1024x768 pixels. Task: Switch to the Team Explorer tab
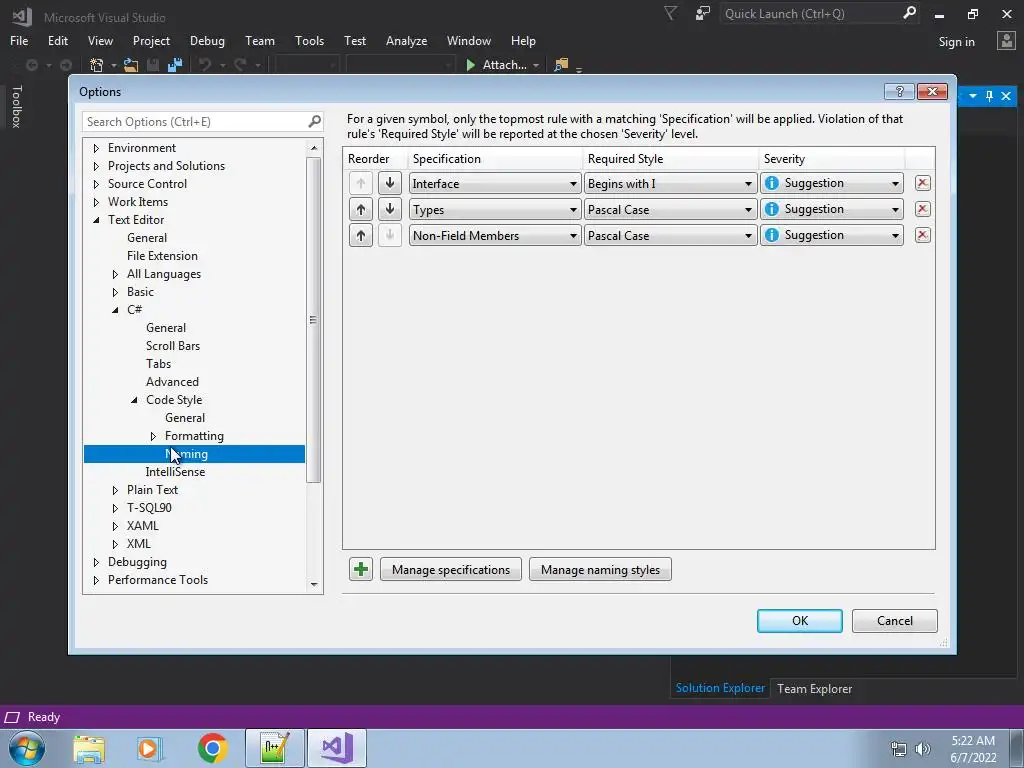[x=814, y=688]
